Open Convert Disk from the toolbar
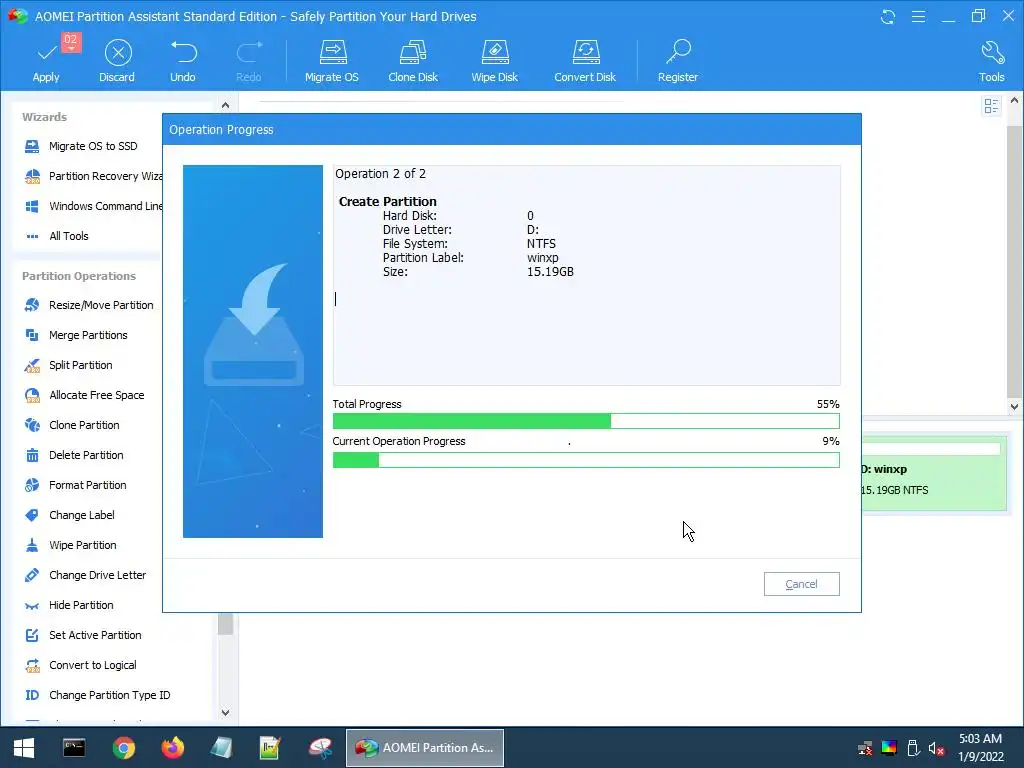The height and width of the screenshot is (768, 1024). (585, 61)
